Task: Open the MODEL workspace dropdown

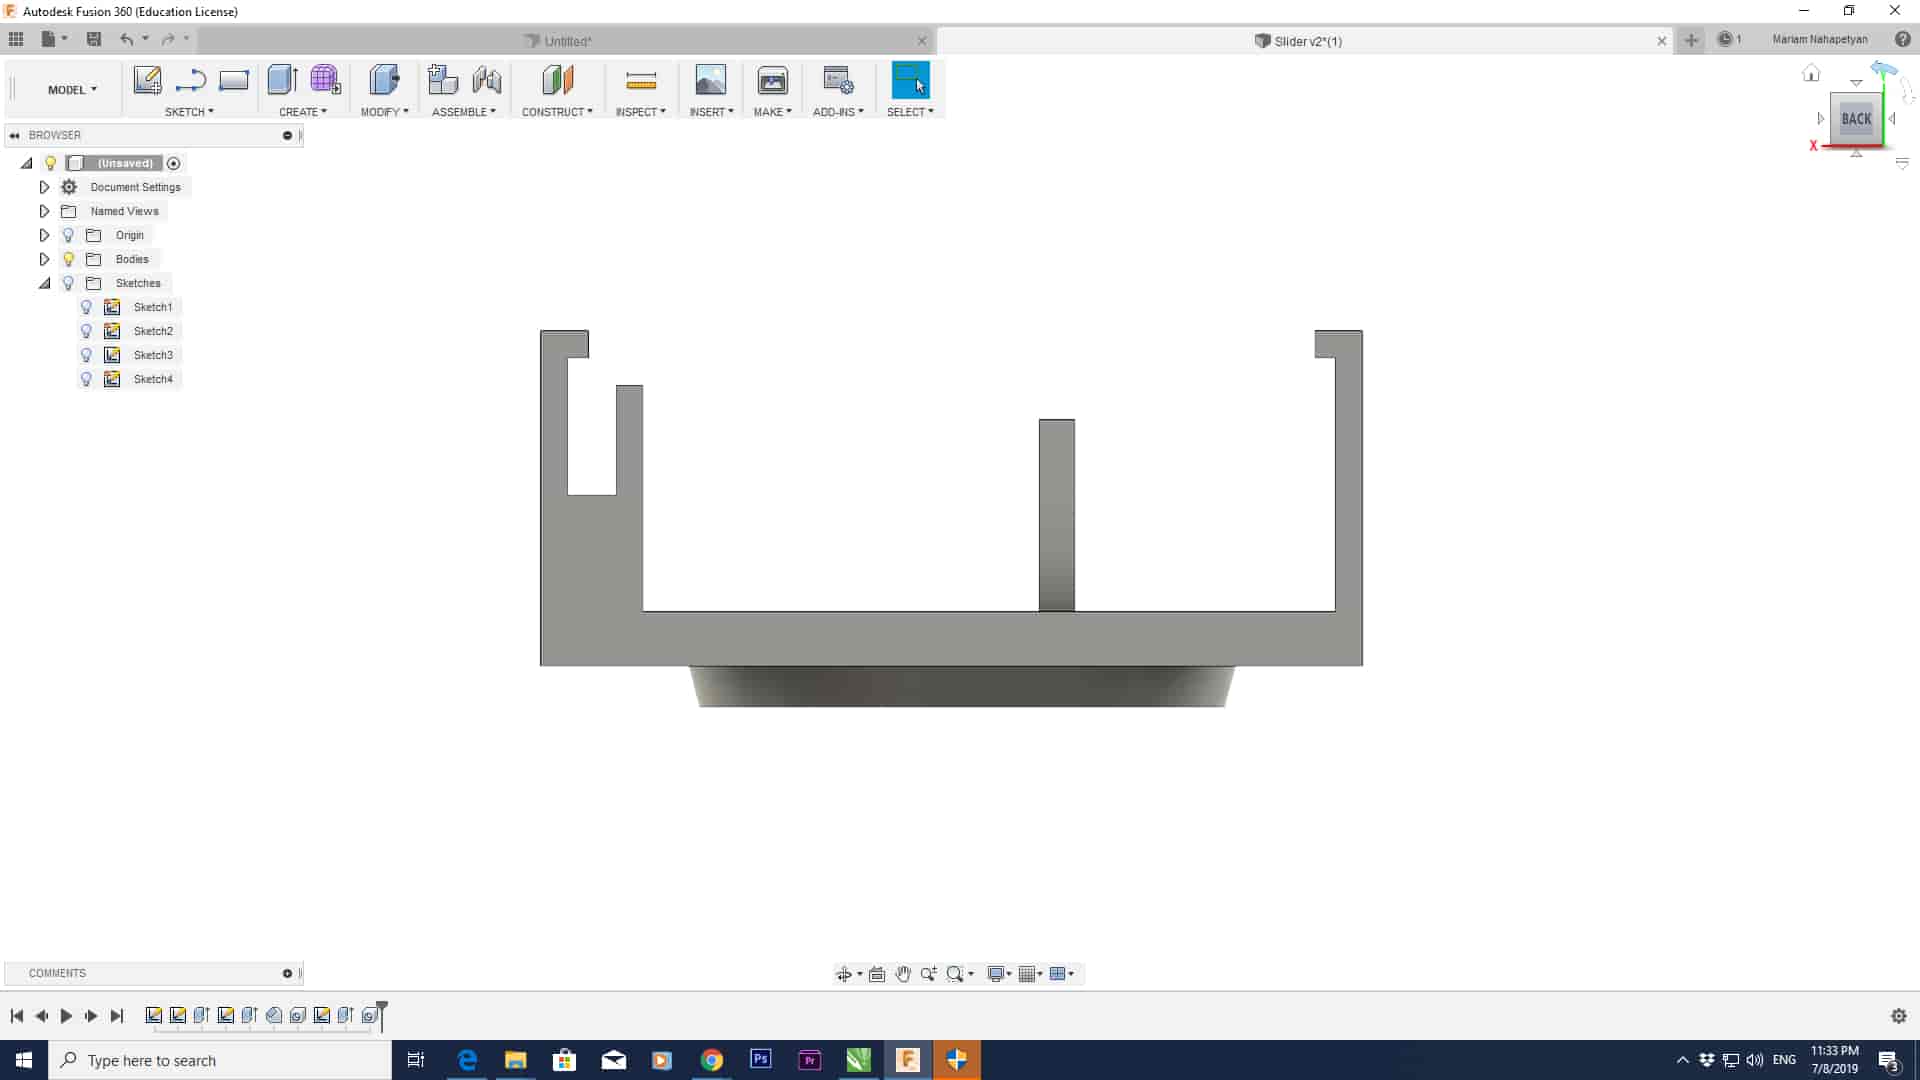Action: point(72,90)
